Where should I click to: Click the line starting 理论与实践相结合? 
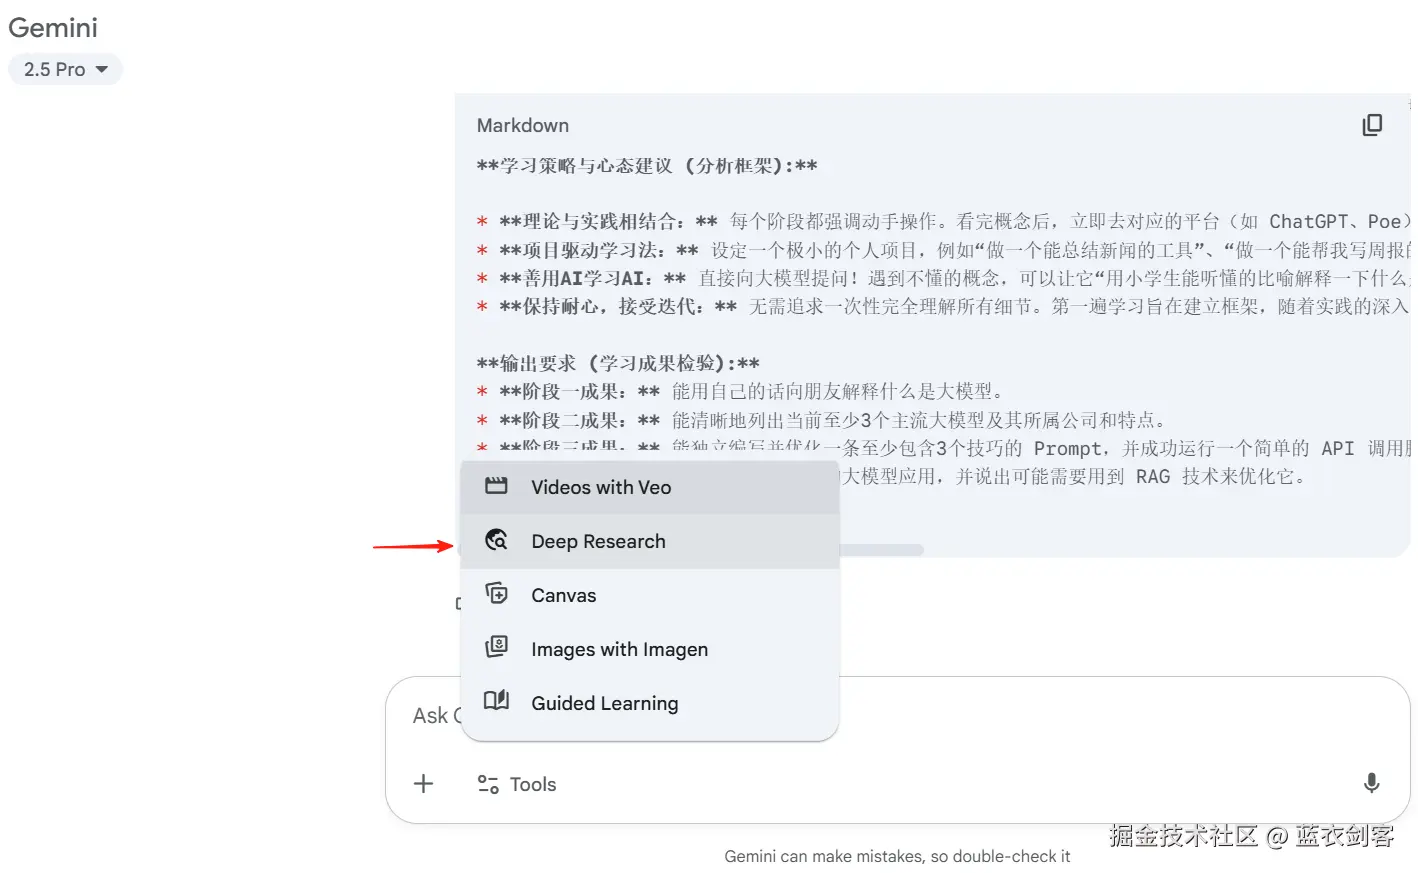tap(943, 221)
